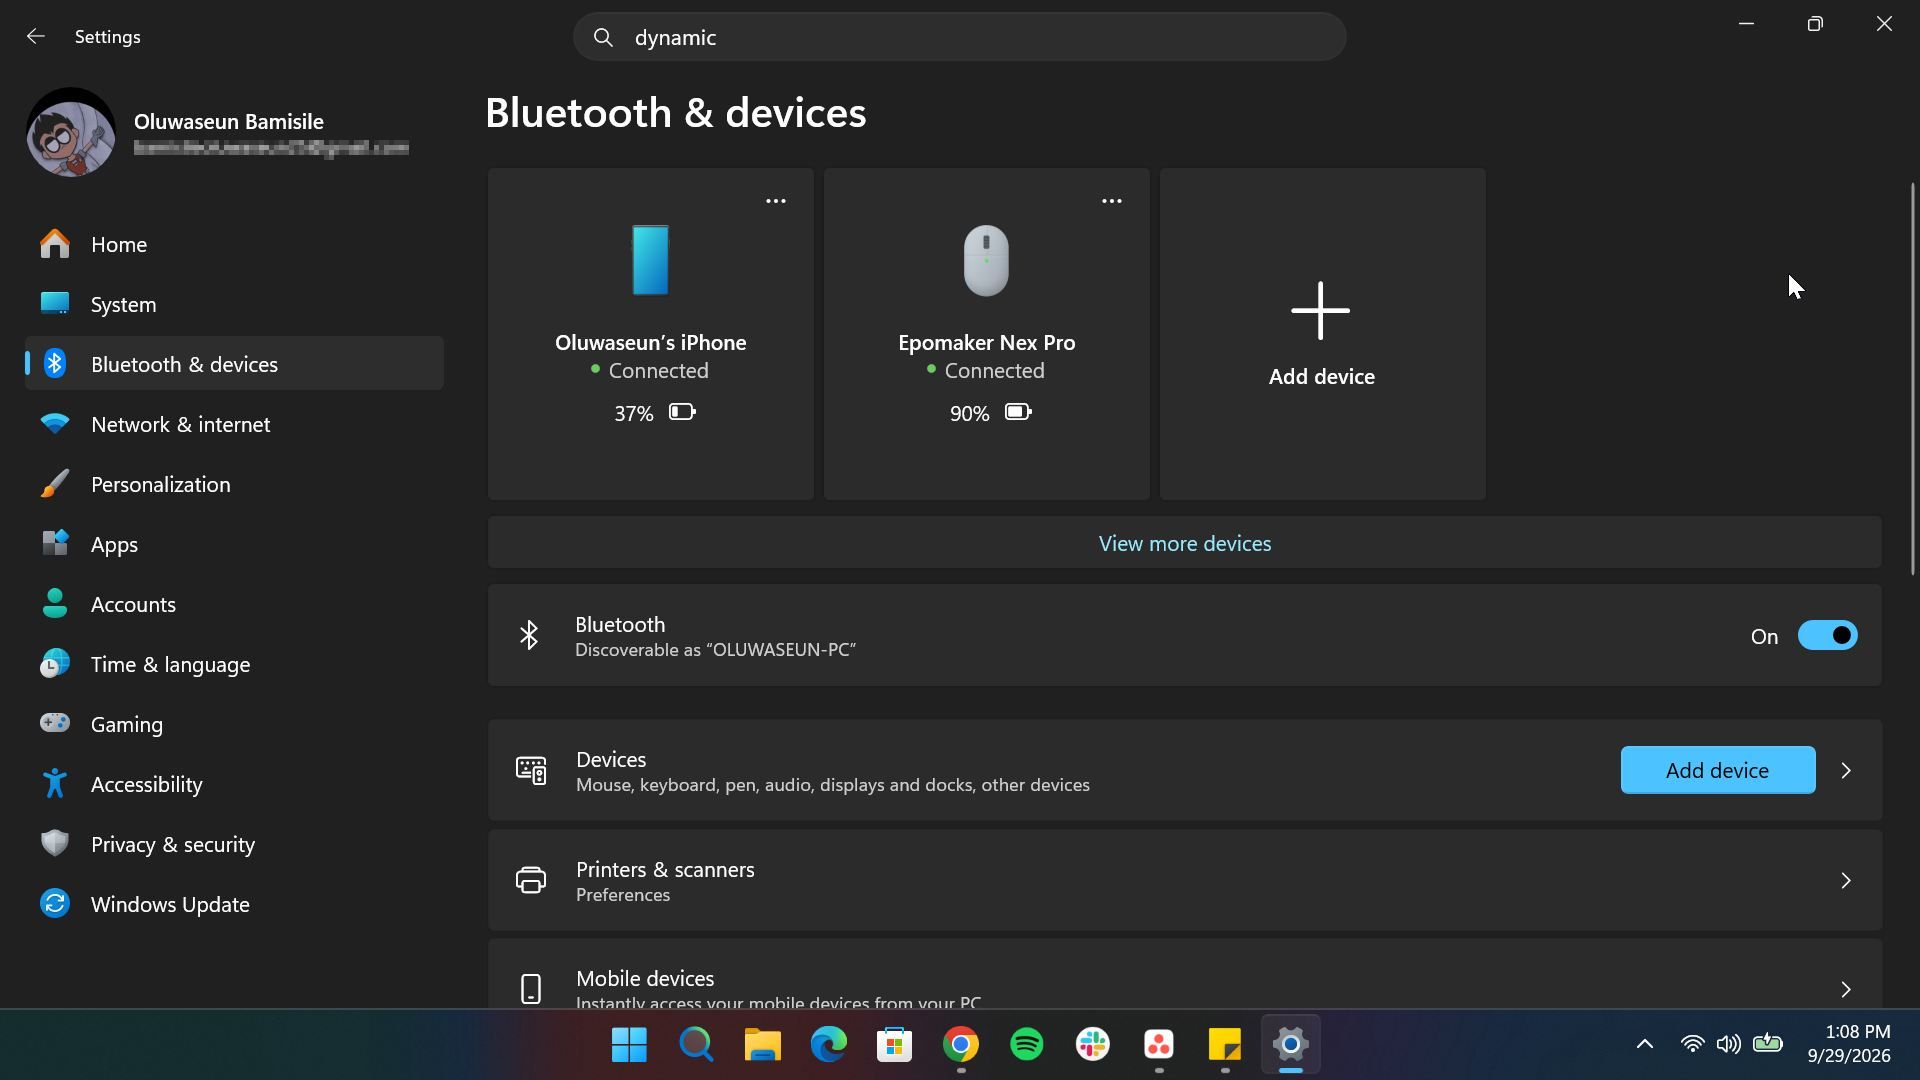Open Slack from the taskbar

pos(1093,1045)
